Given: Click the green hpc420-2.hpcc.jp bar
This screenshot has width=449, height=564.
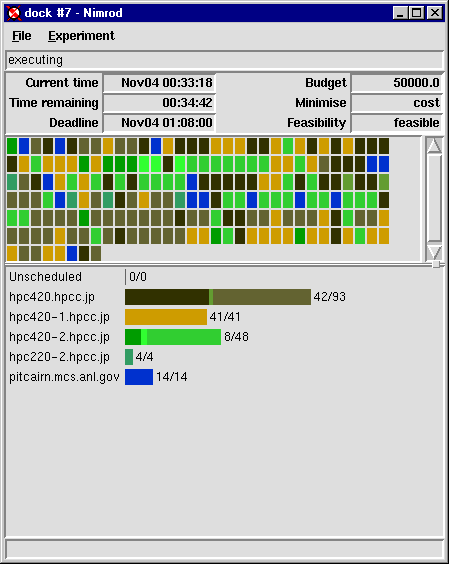Looking at the screenshot, I should point(173,337).
